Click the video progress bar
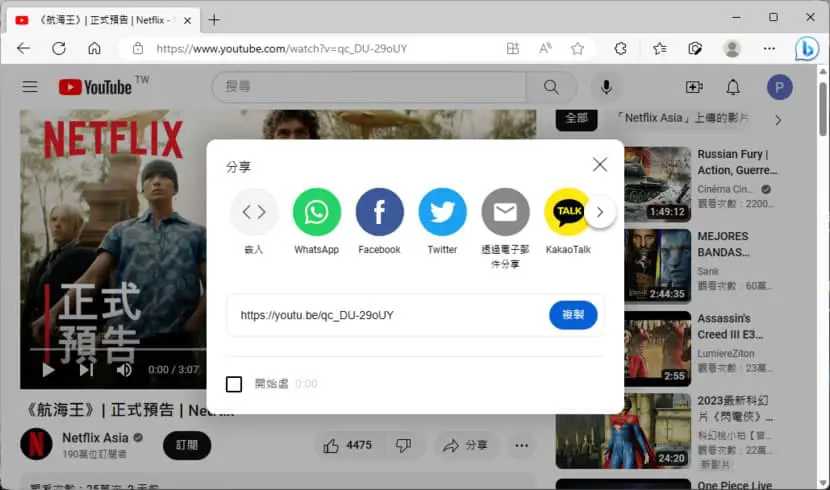The height and width of the screenshot is (490, 830). point(118,349)
